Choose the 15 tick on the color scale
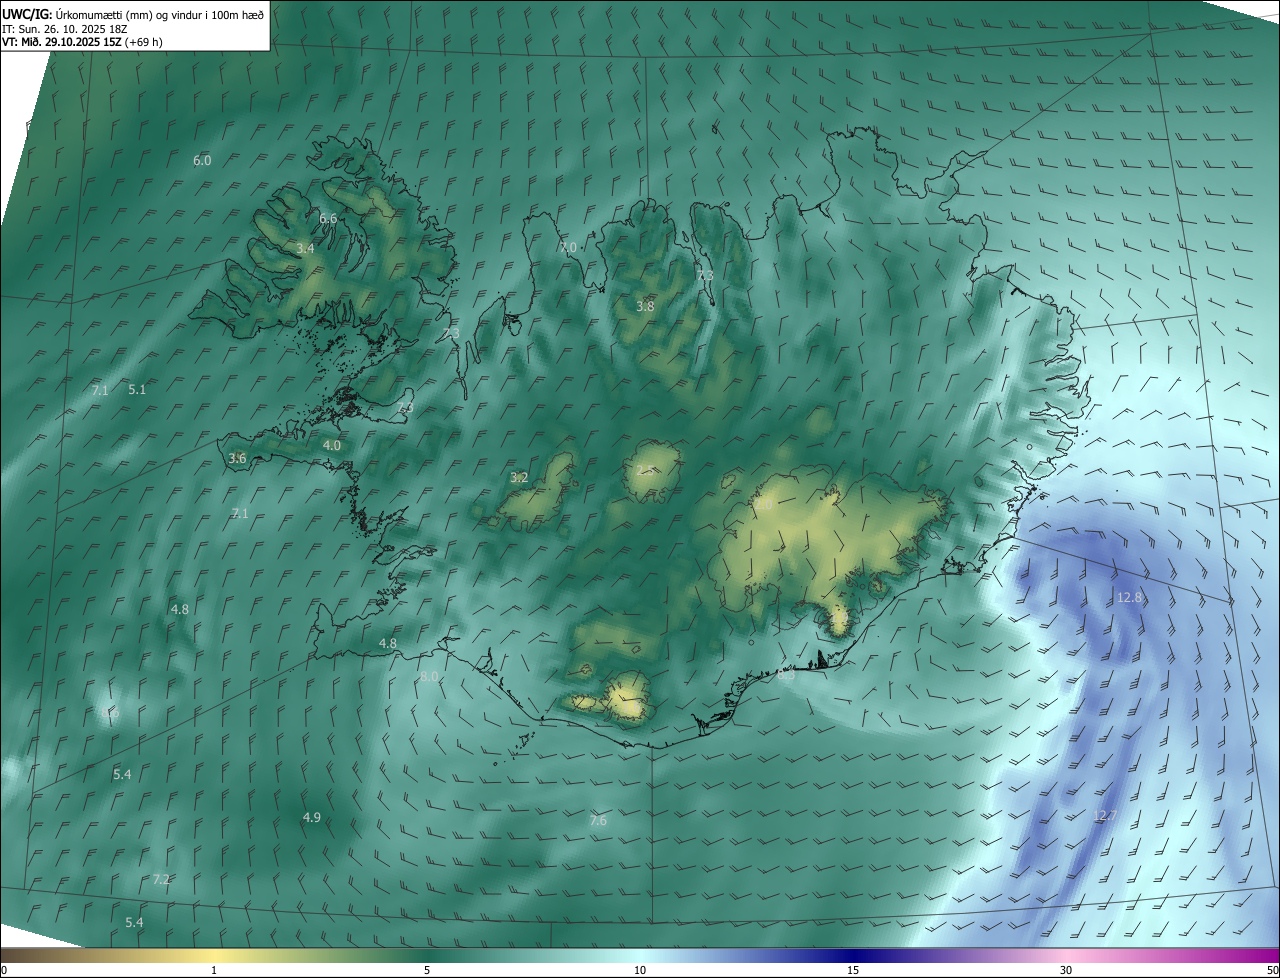Screen dimensions: 1280x978 click(853, 970)
